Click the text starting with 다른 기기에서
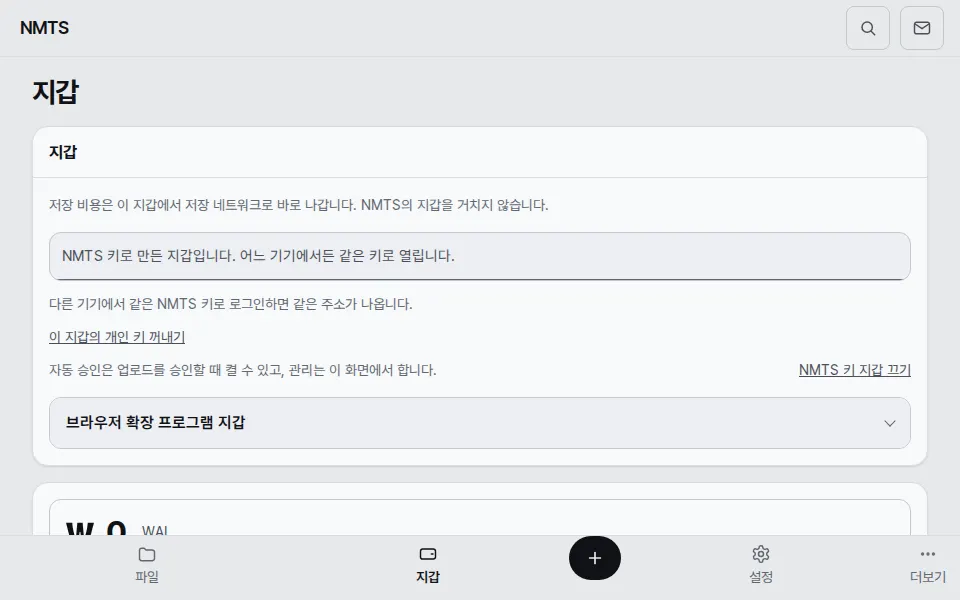The height and width of the screenshot is (600, 960). pyautogui.click(x=231, y=304)
